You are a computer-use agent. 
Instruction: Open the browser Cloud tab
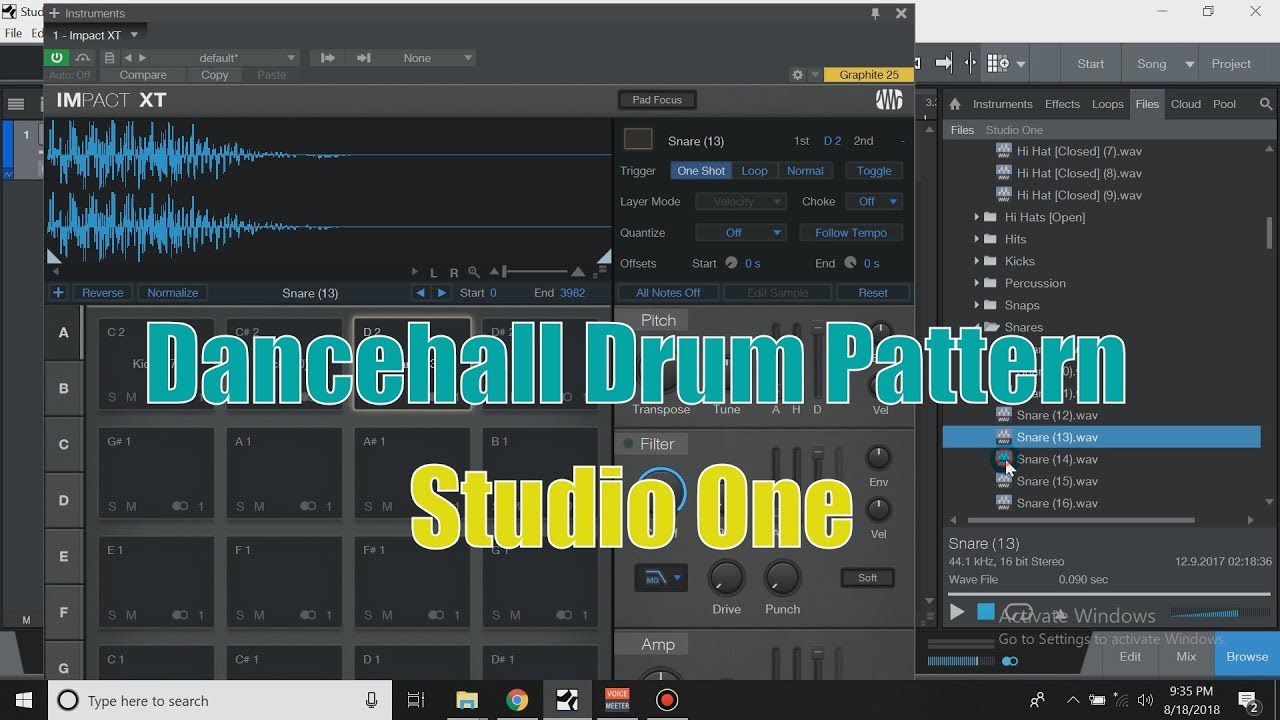click(1186, 104)
